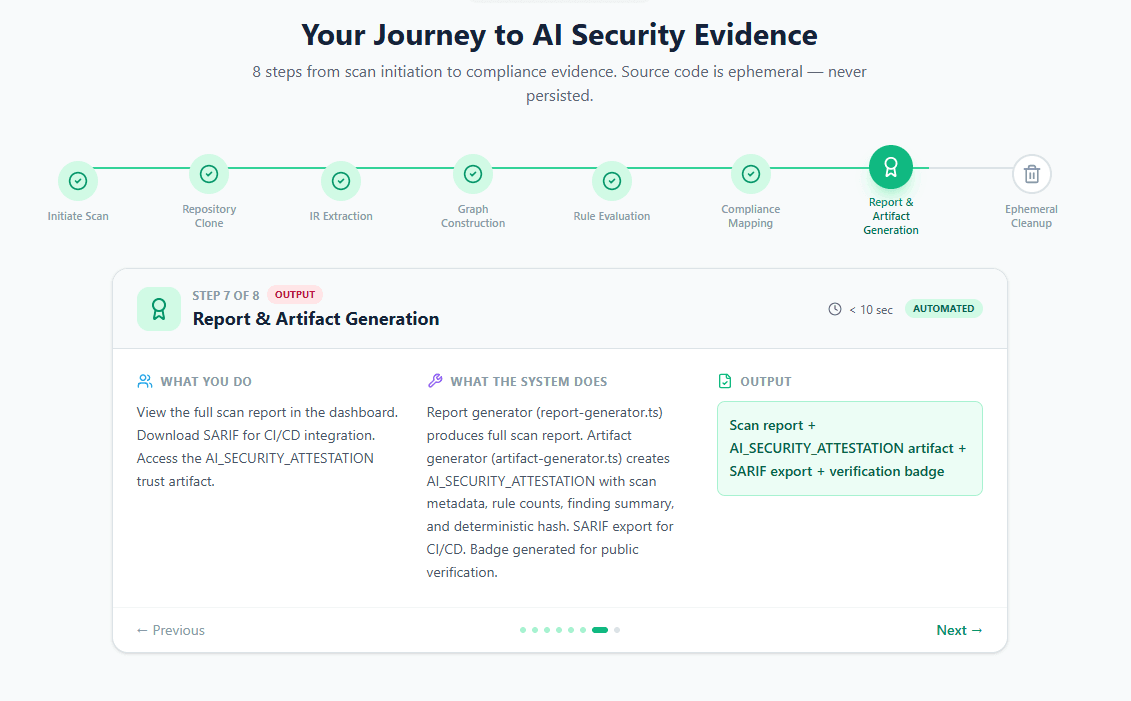Click the Graph Construction step circle
This screenshot has height=701, width=1131.
(x=473, y=173)
